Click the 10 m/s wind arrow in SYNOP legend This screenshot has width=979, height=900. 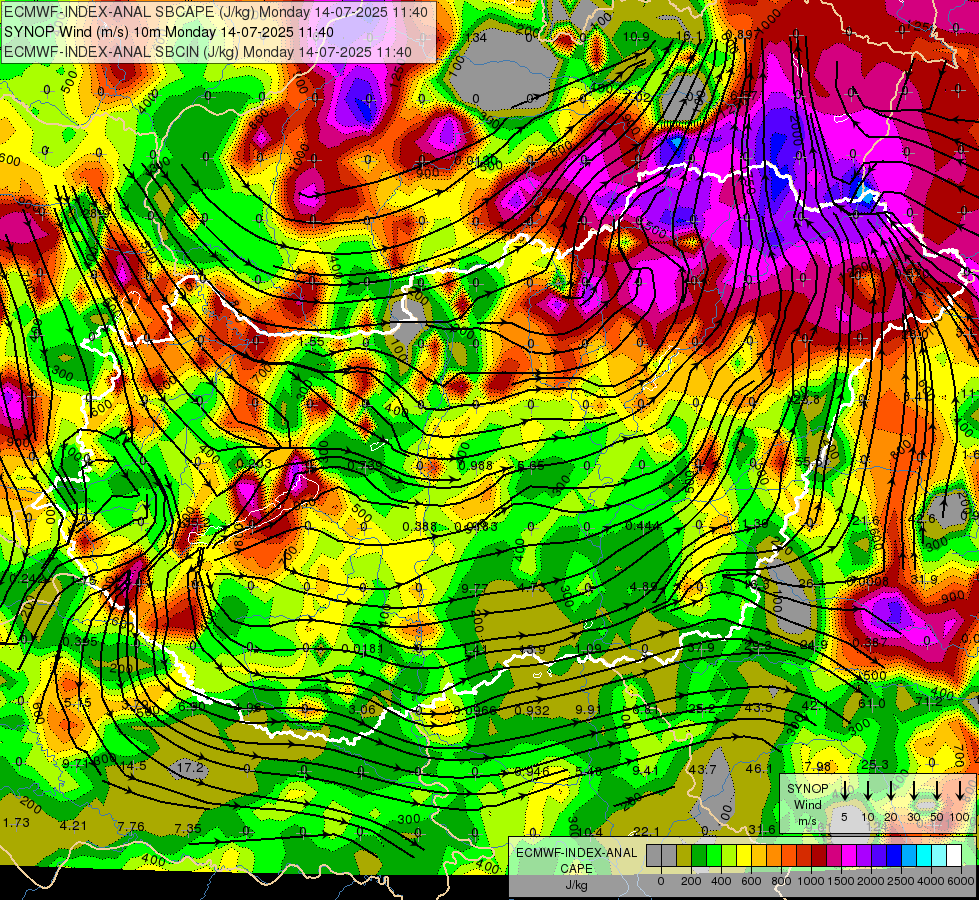click(x=867, y=790)
